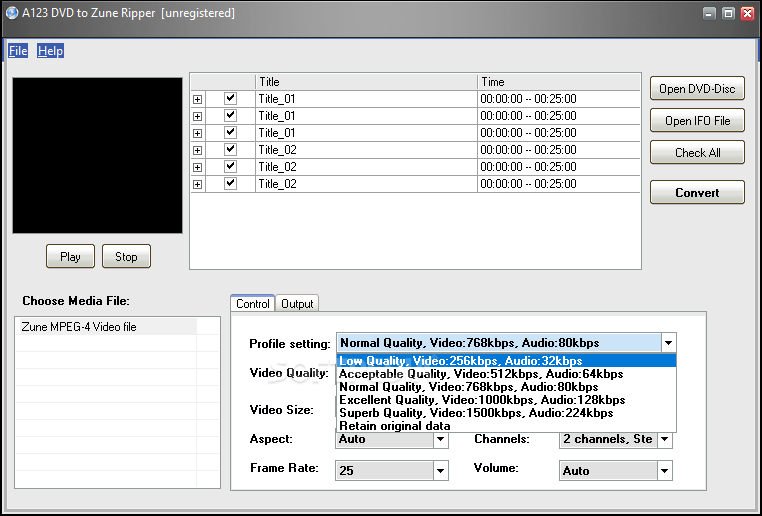Image resolution: width=762 pixels, height=516 pixels.
Task: Click the last Title_02 title cell
Action: point(366,184)
